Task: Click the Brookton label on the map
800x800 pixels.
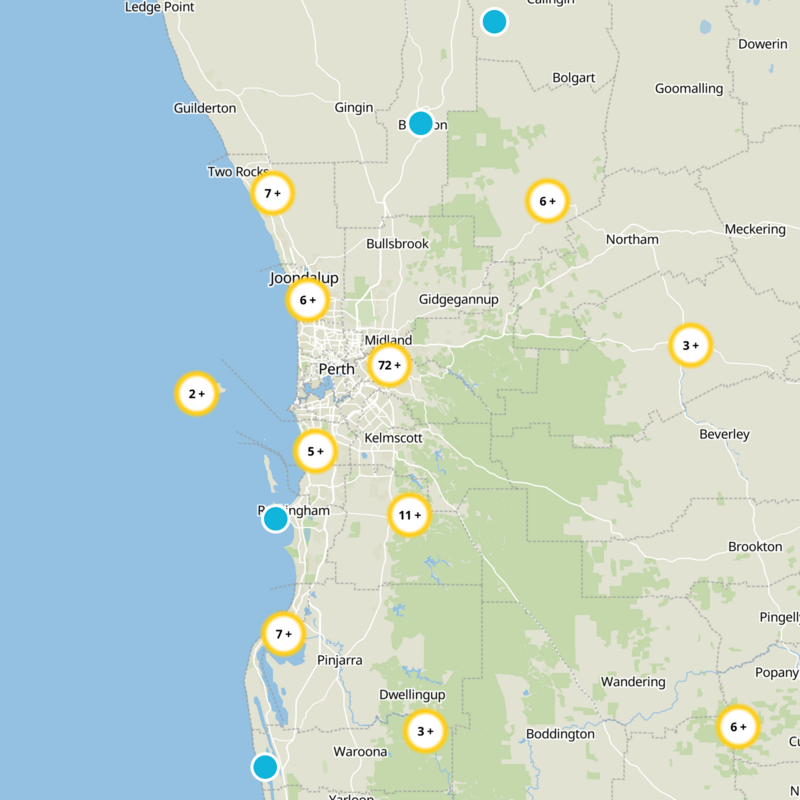Action: tap(754, 546)
